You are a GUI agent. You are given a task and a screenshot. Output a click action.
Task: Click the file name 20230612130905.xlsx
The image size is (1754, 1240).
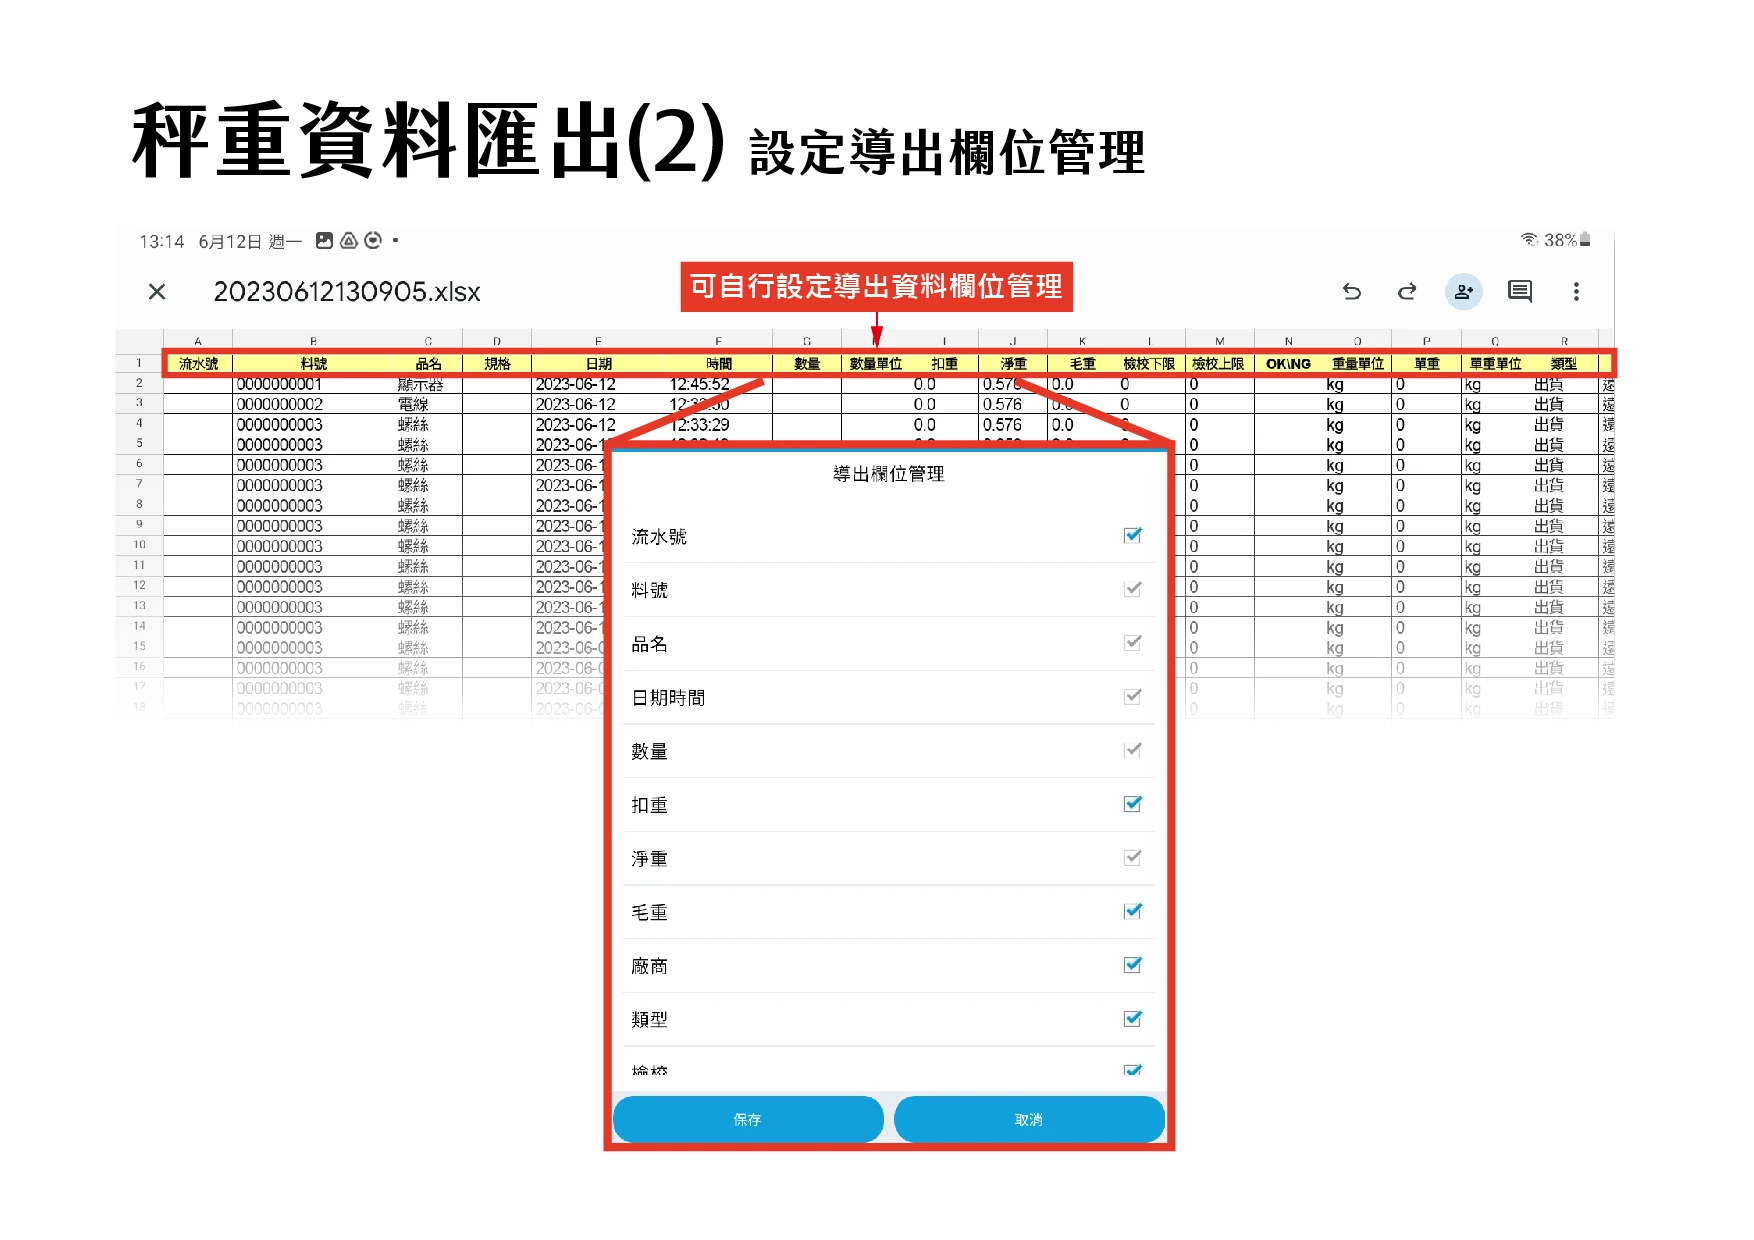tap(347, 291)
